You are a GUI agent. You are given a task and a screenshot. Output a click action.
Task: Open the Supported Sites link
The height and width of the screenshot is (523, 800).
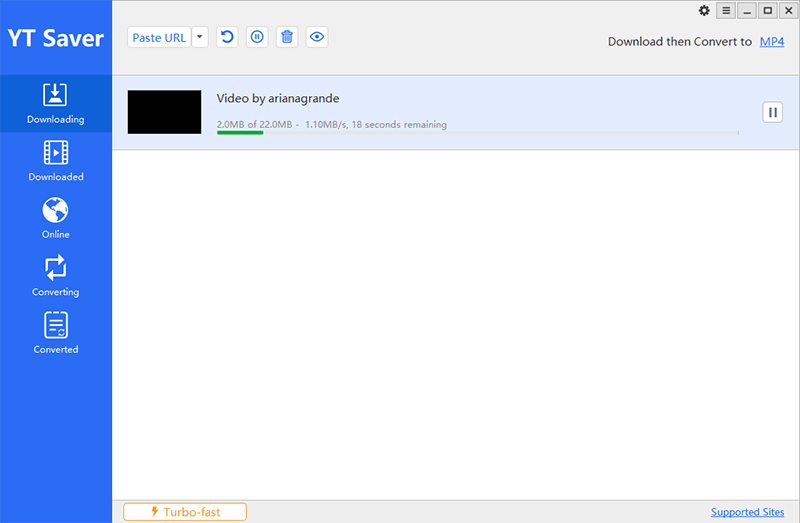pos(747,512)
